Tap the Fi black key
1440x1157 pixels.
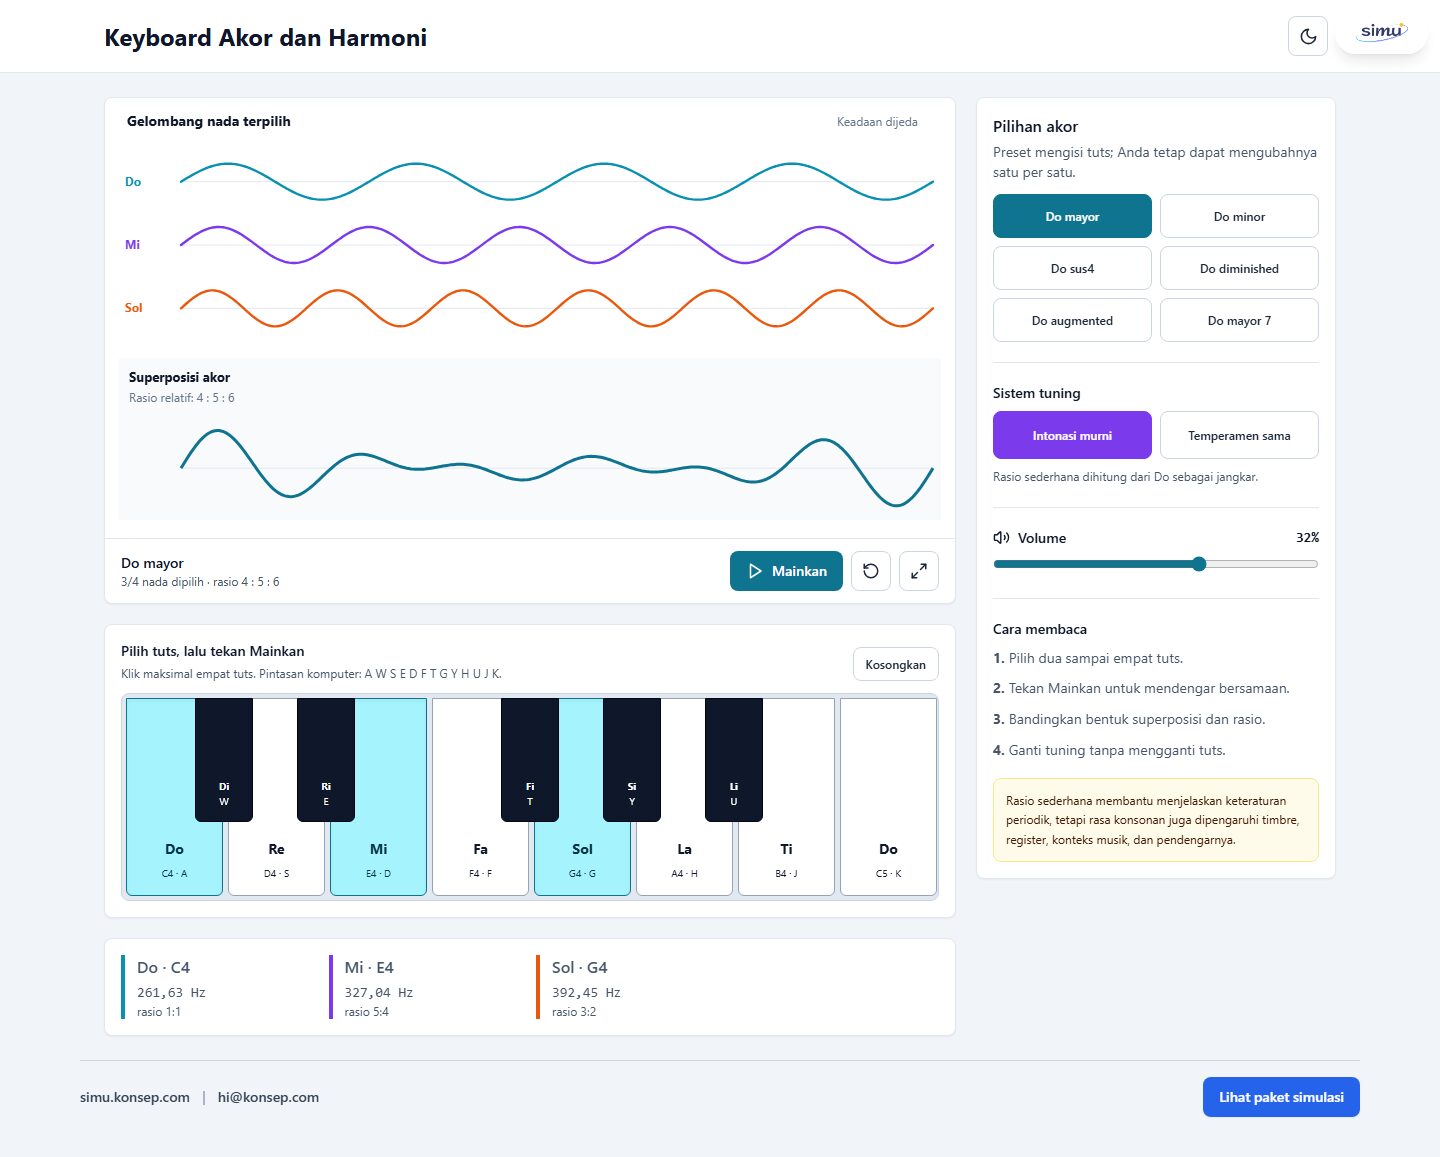[x=530, y=760]
